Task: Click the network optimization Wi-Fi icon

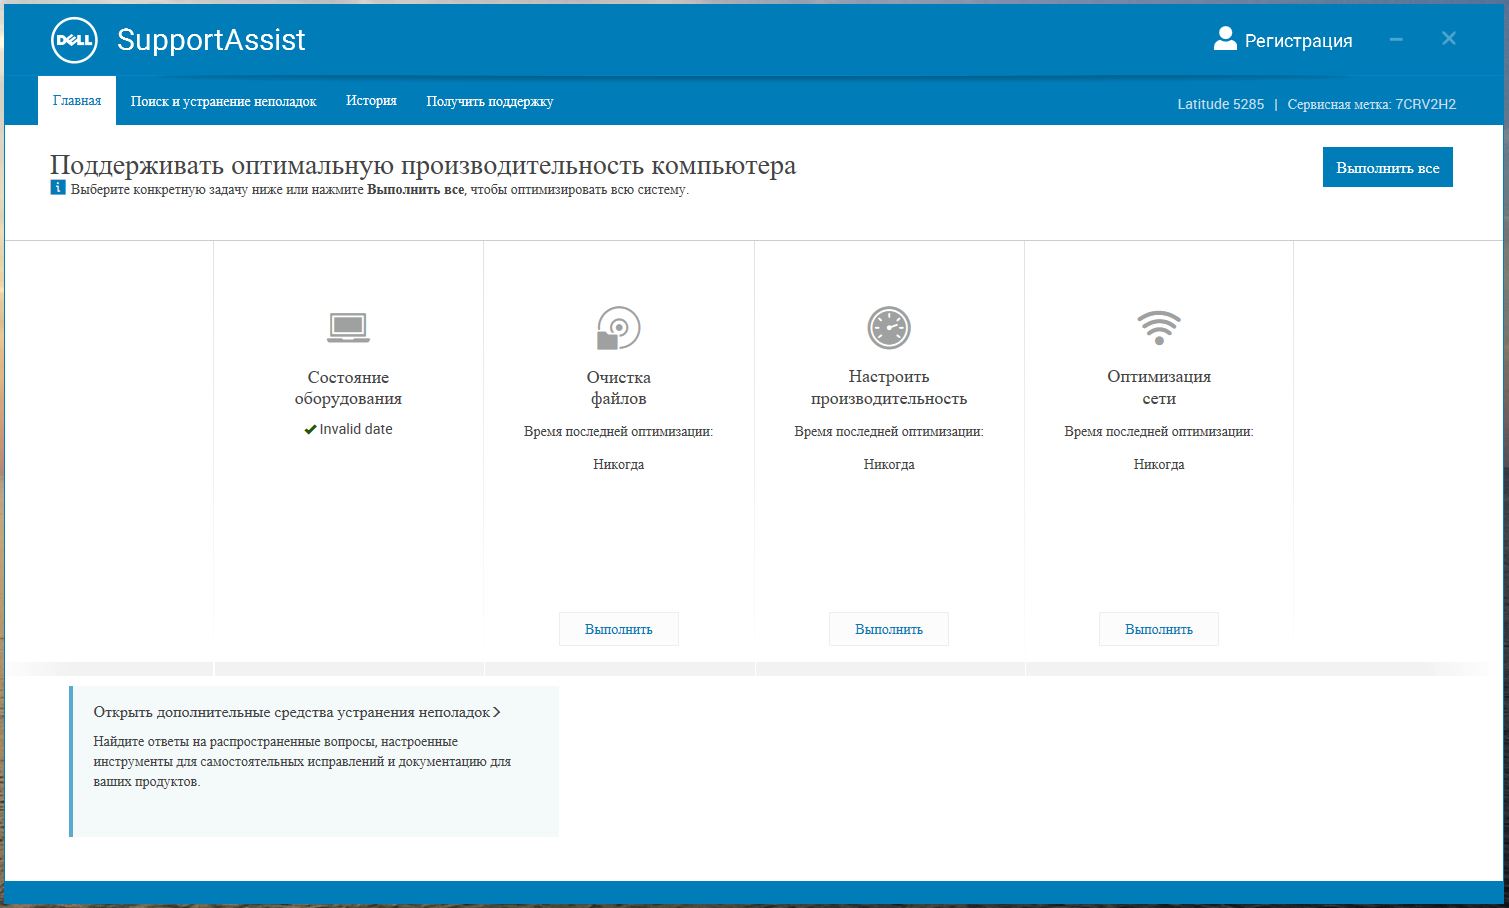Action: (1159, 327)
